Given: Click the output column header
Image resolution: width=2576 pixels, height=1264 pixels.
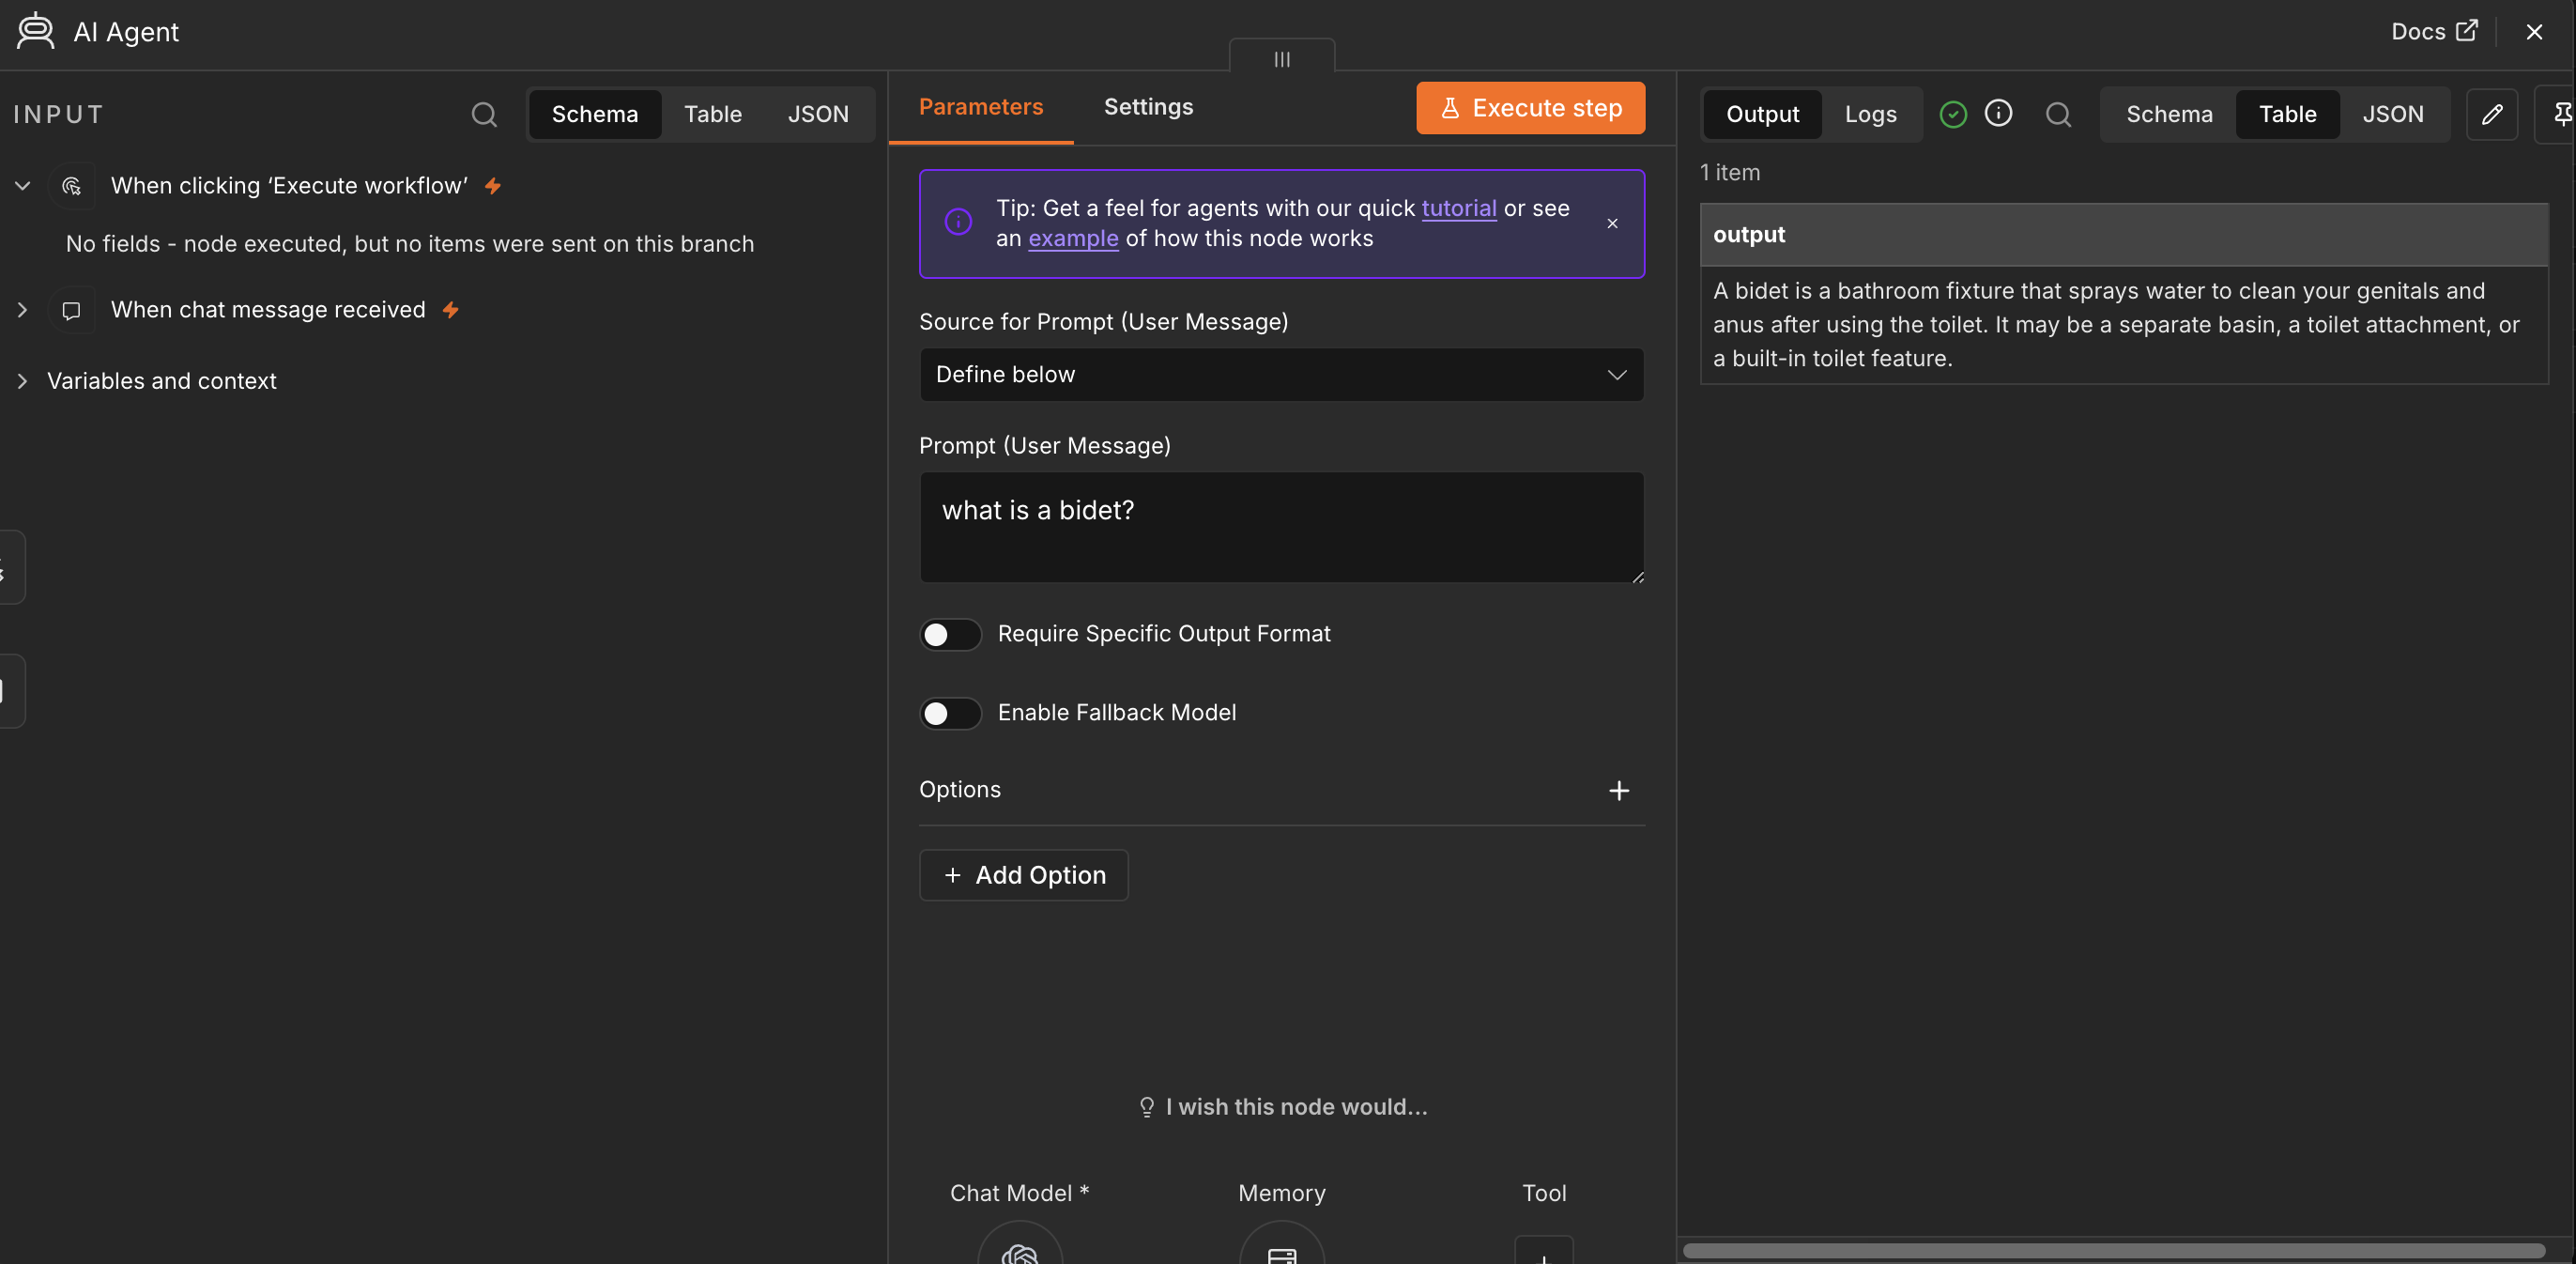Looking at the screenshot, I should click(2124, 235).
